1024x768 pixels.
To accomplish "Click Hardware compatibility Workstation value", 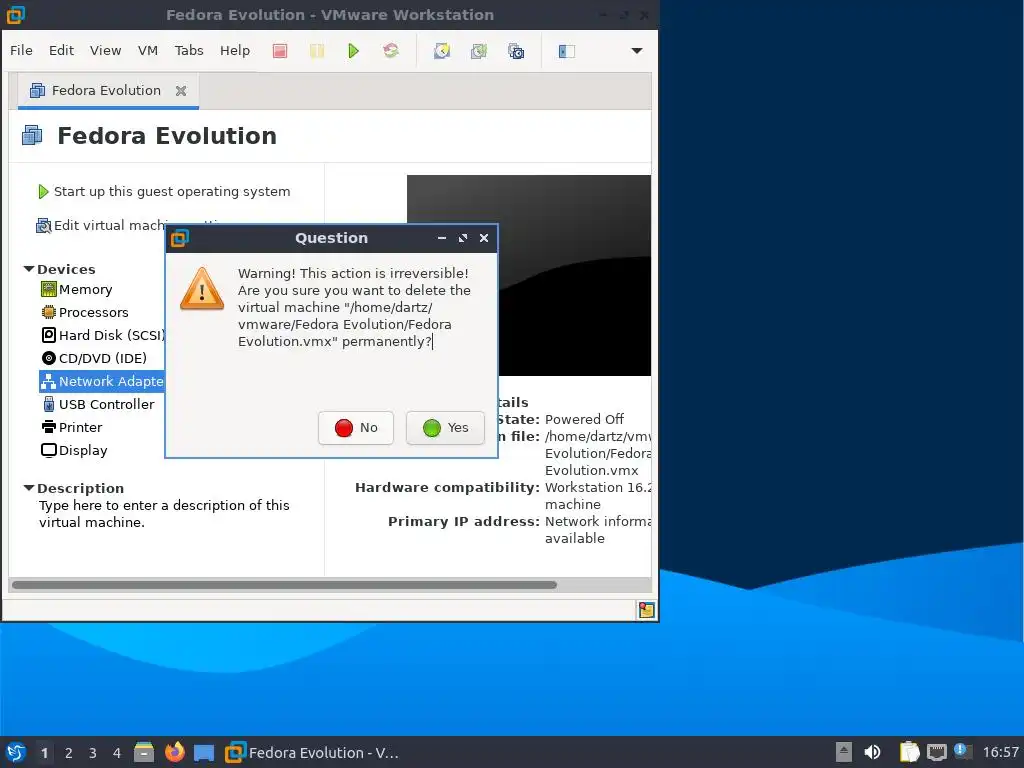I will tap(598, 496).
